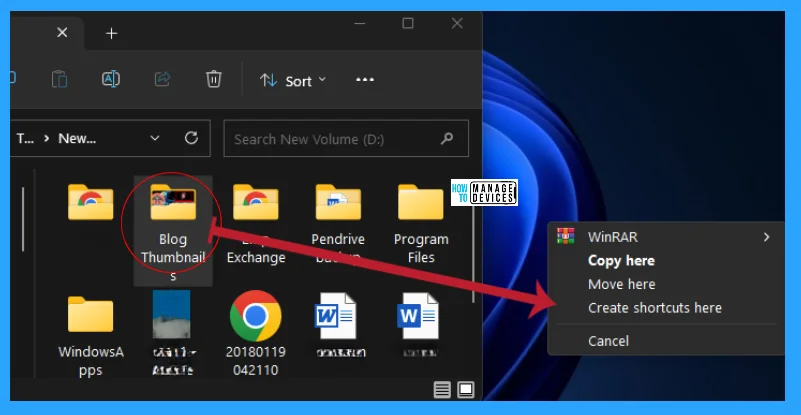Open the See more three-dots menu
Image resolution: width=801 pixels, height=415 pixels.
pos(365,80)
